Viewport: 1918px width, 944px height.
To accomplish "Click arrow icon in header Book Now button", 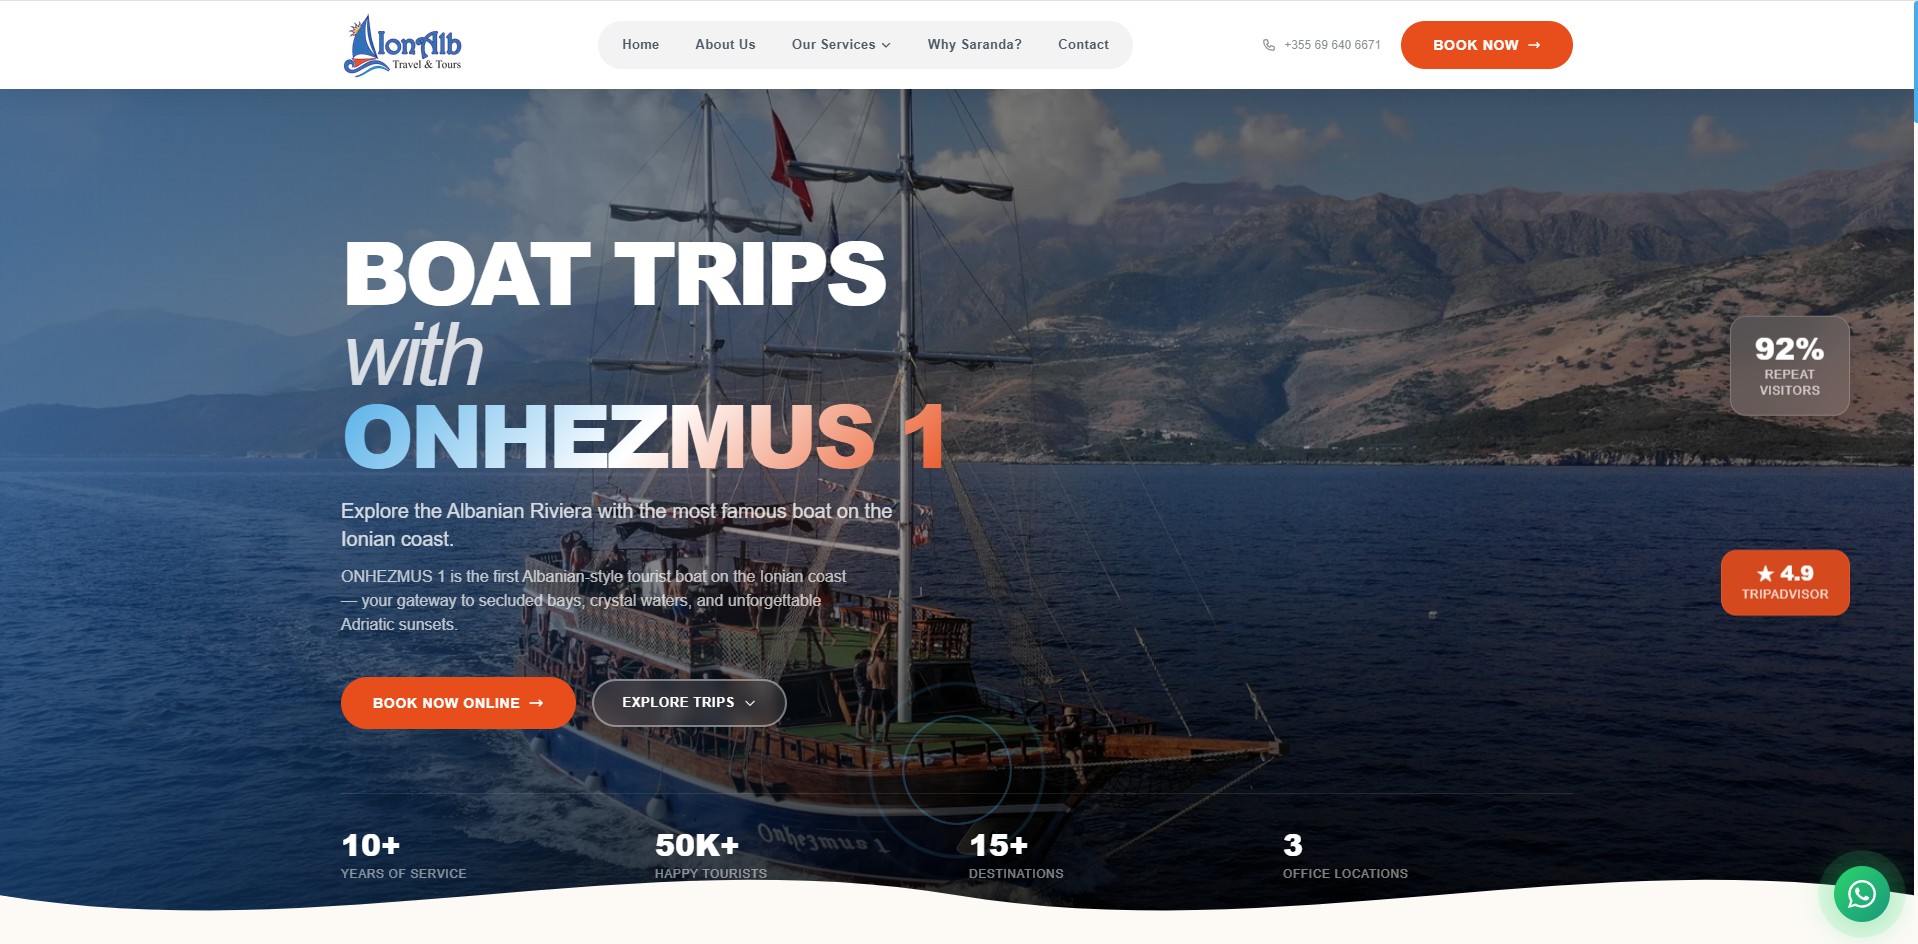I will coord(1534,45).
